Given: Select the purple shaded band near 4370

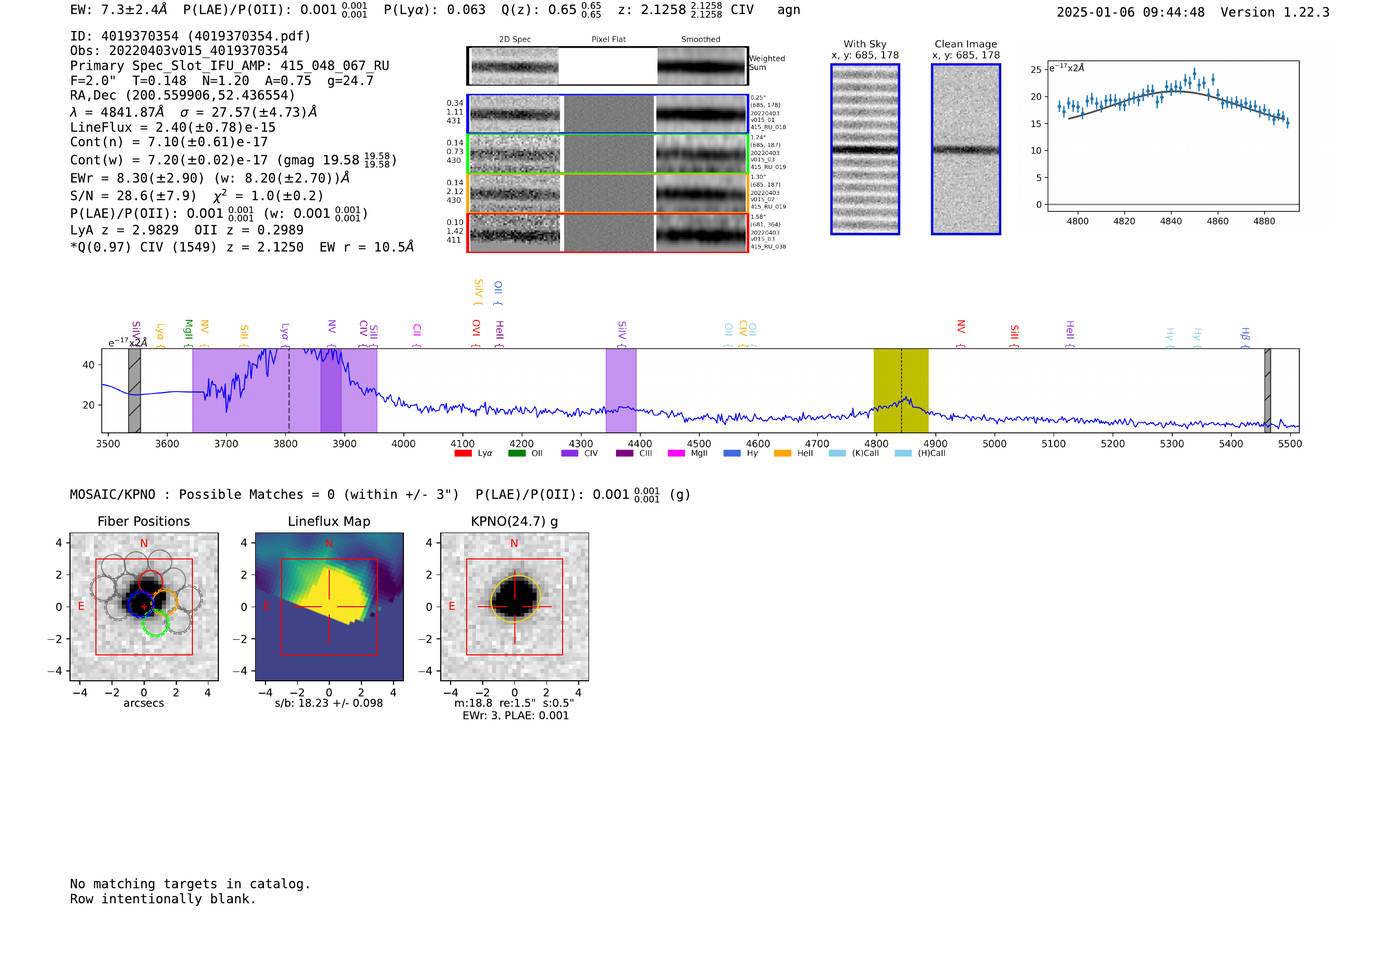Looking at the screenshot, I should click(621, 390).
